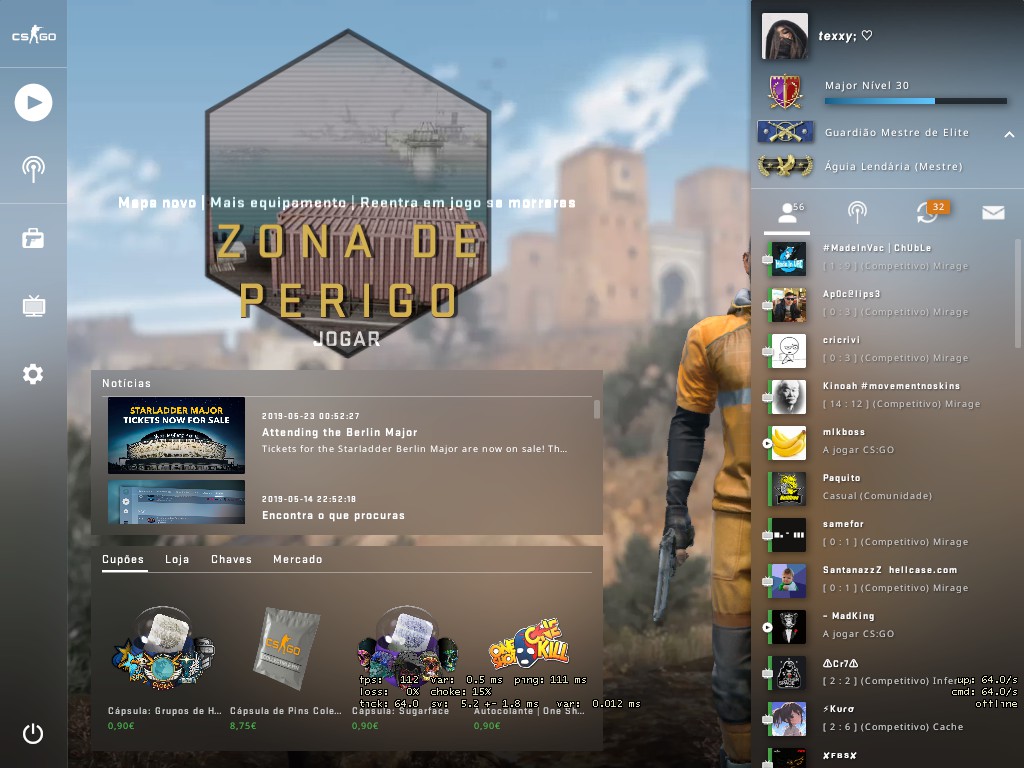Open the Play menu button
The width and height of the screenshot is (1024, 768).
tap(33, 103)
